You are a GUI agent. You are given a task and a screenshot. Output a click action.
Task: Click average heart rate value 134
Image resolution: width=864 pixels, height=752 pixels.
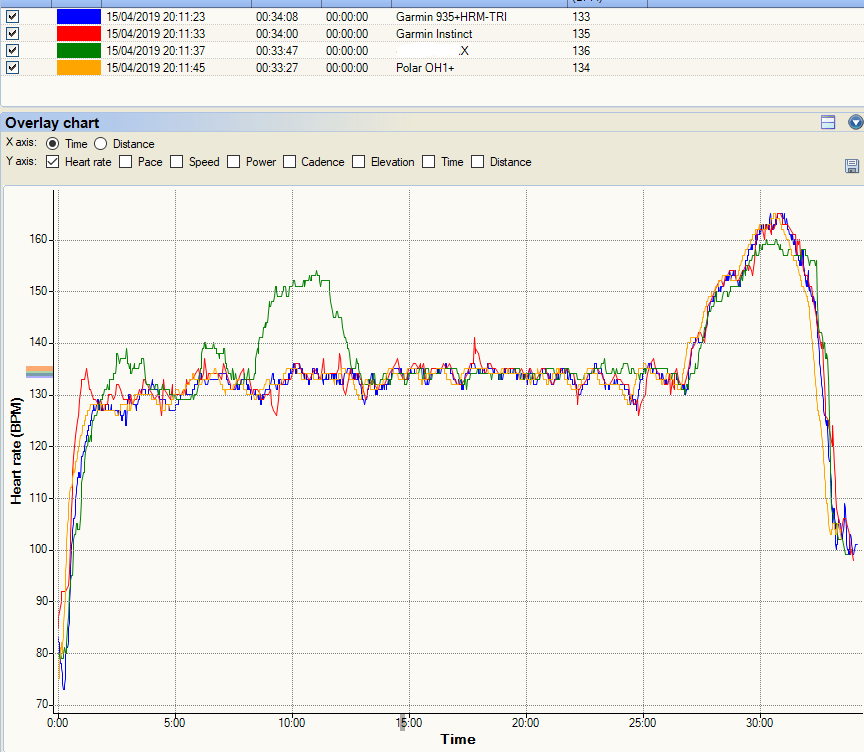tap(581, 68)
